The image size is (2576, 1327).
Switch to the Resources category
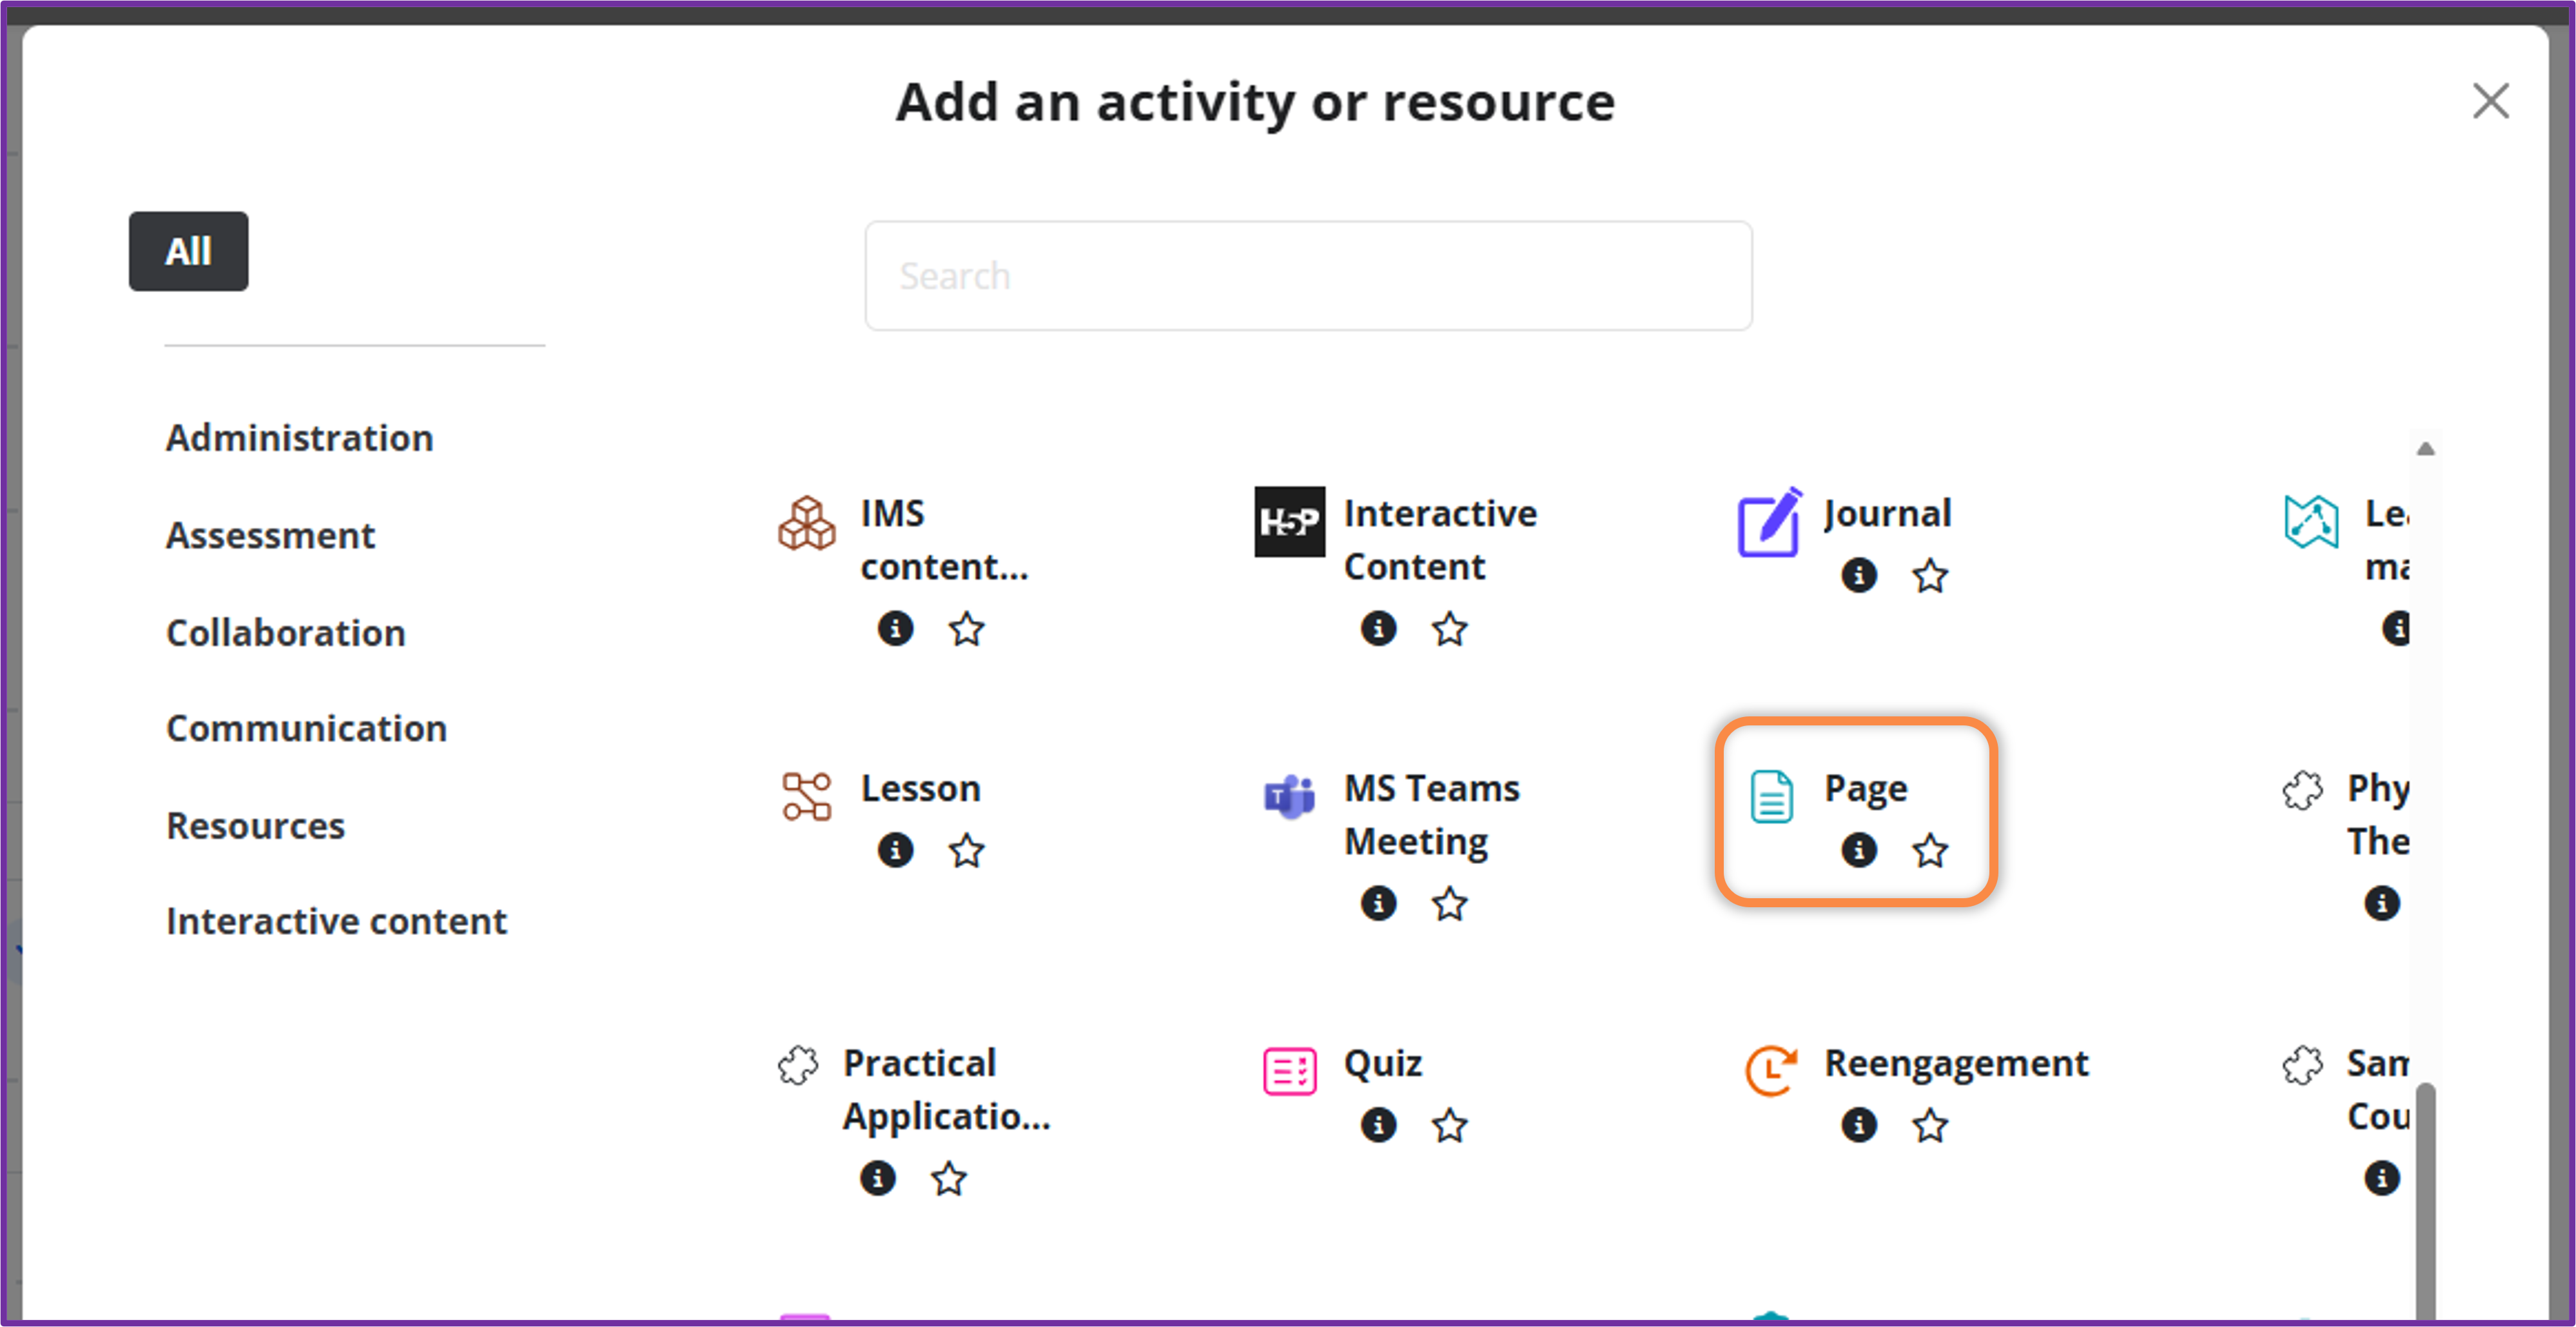[x=255, y=826]
